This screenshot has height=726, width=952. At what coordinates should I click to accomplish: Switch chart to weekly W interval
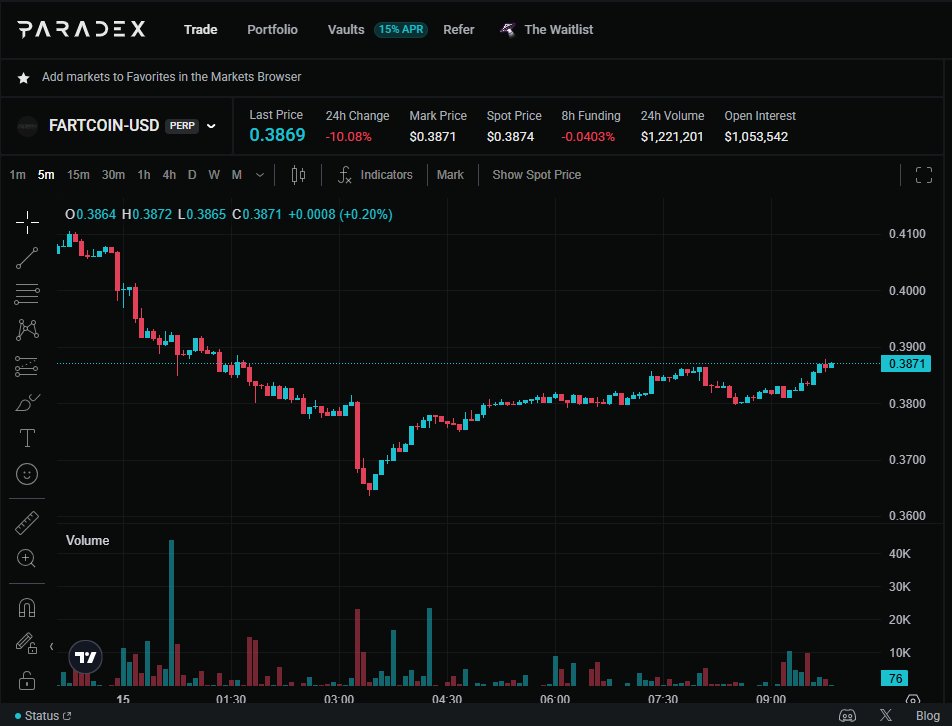[x=214, y=175]
